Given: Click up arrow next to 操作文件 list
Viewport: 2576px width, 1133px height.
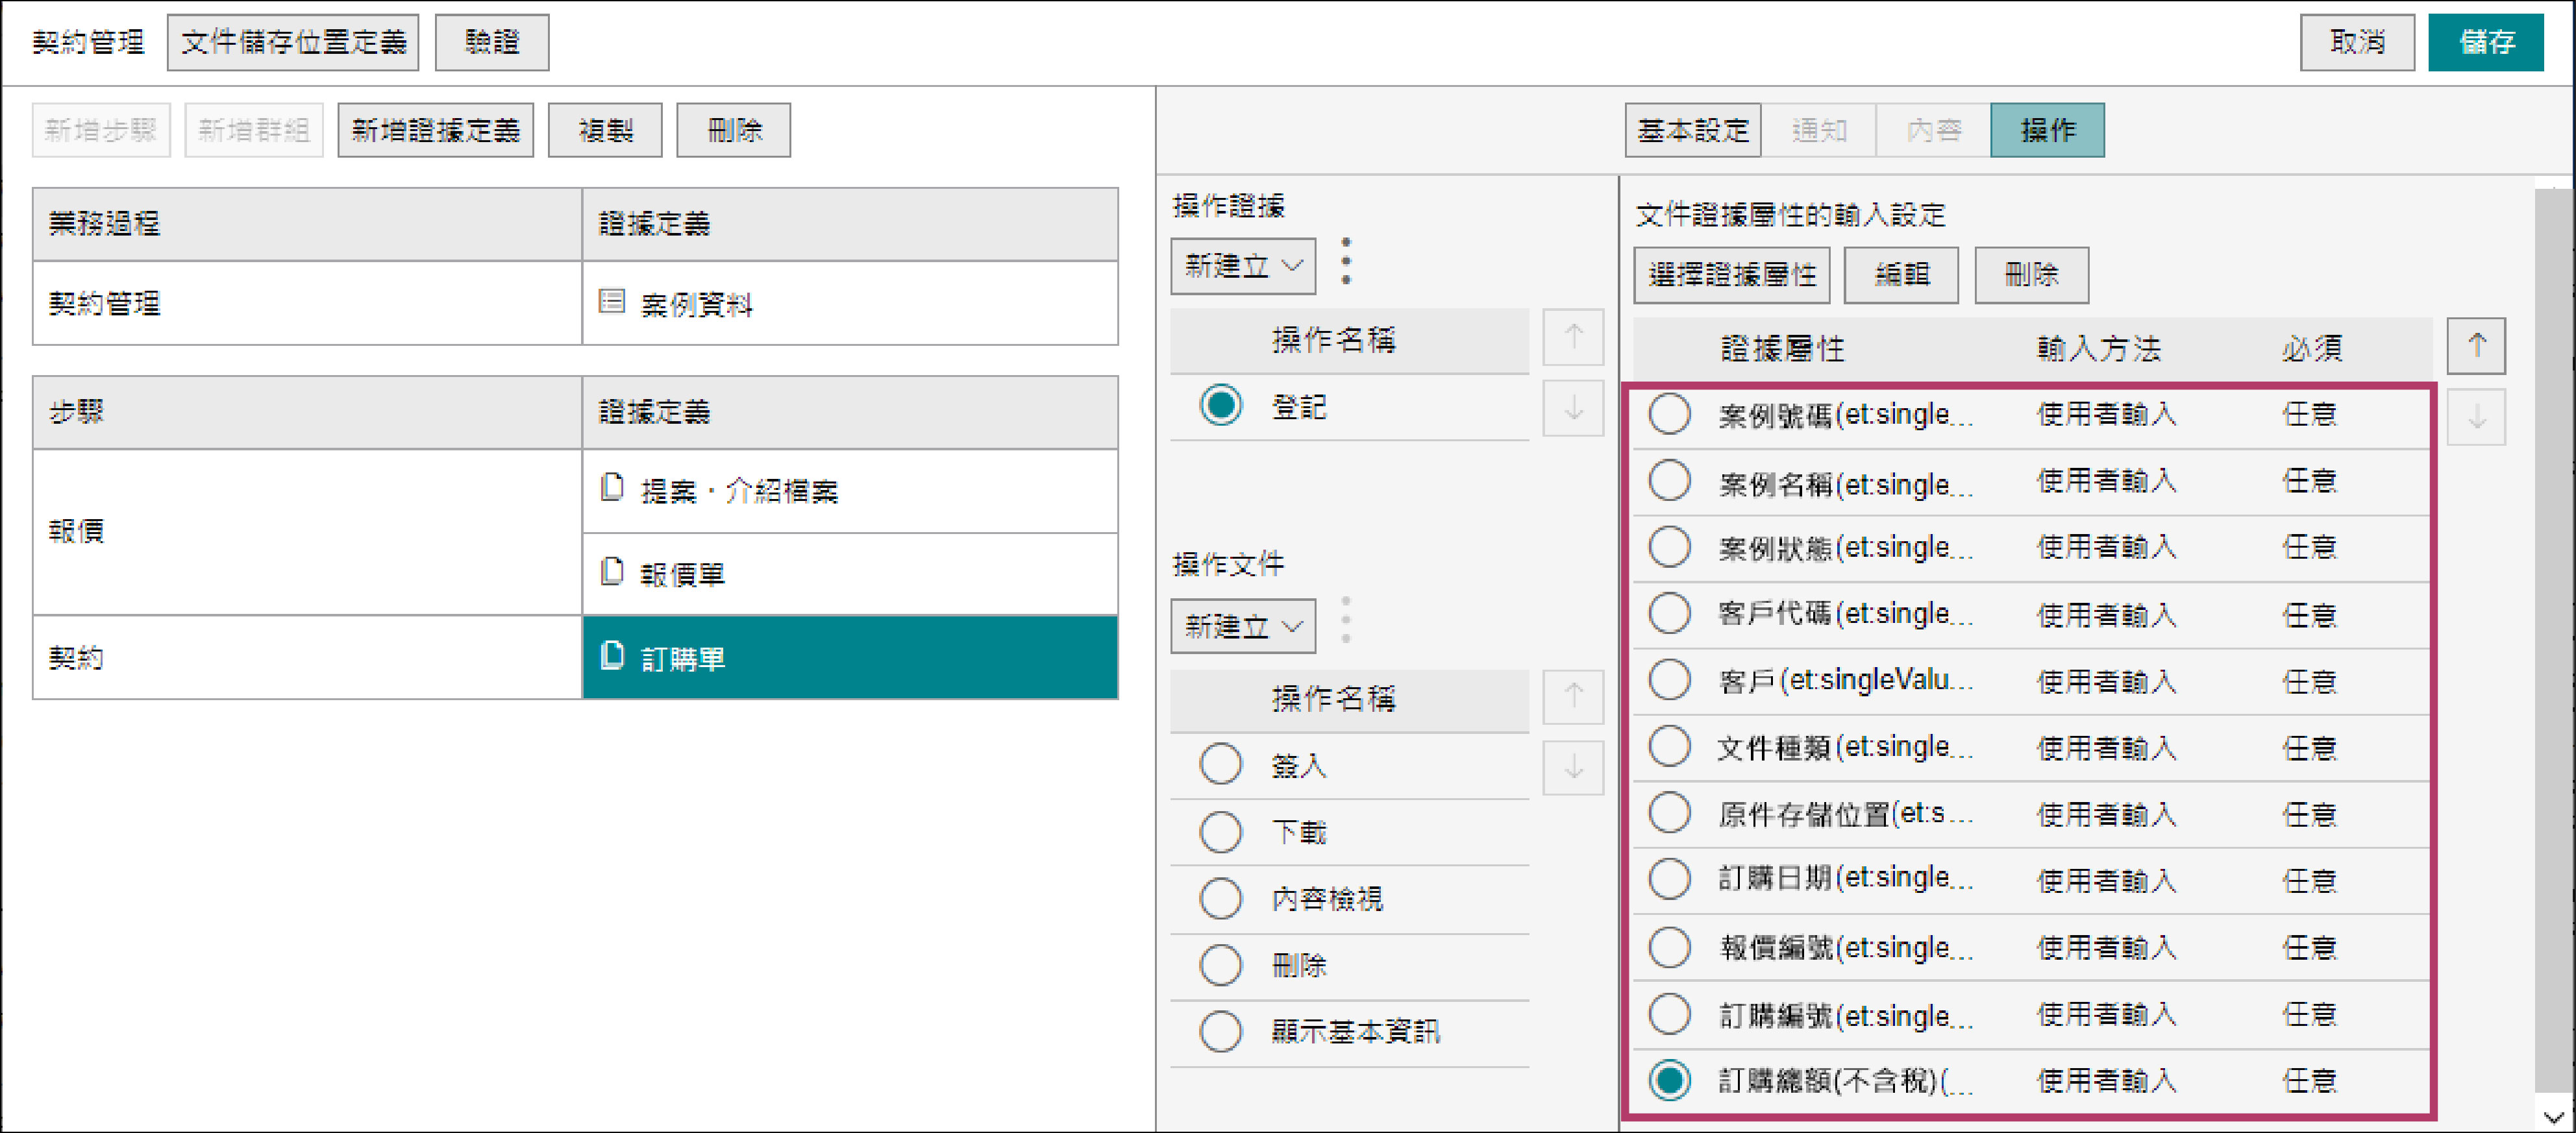Looking at the screenshot, I should (x=1573, y=696).
